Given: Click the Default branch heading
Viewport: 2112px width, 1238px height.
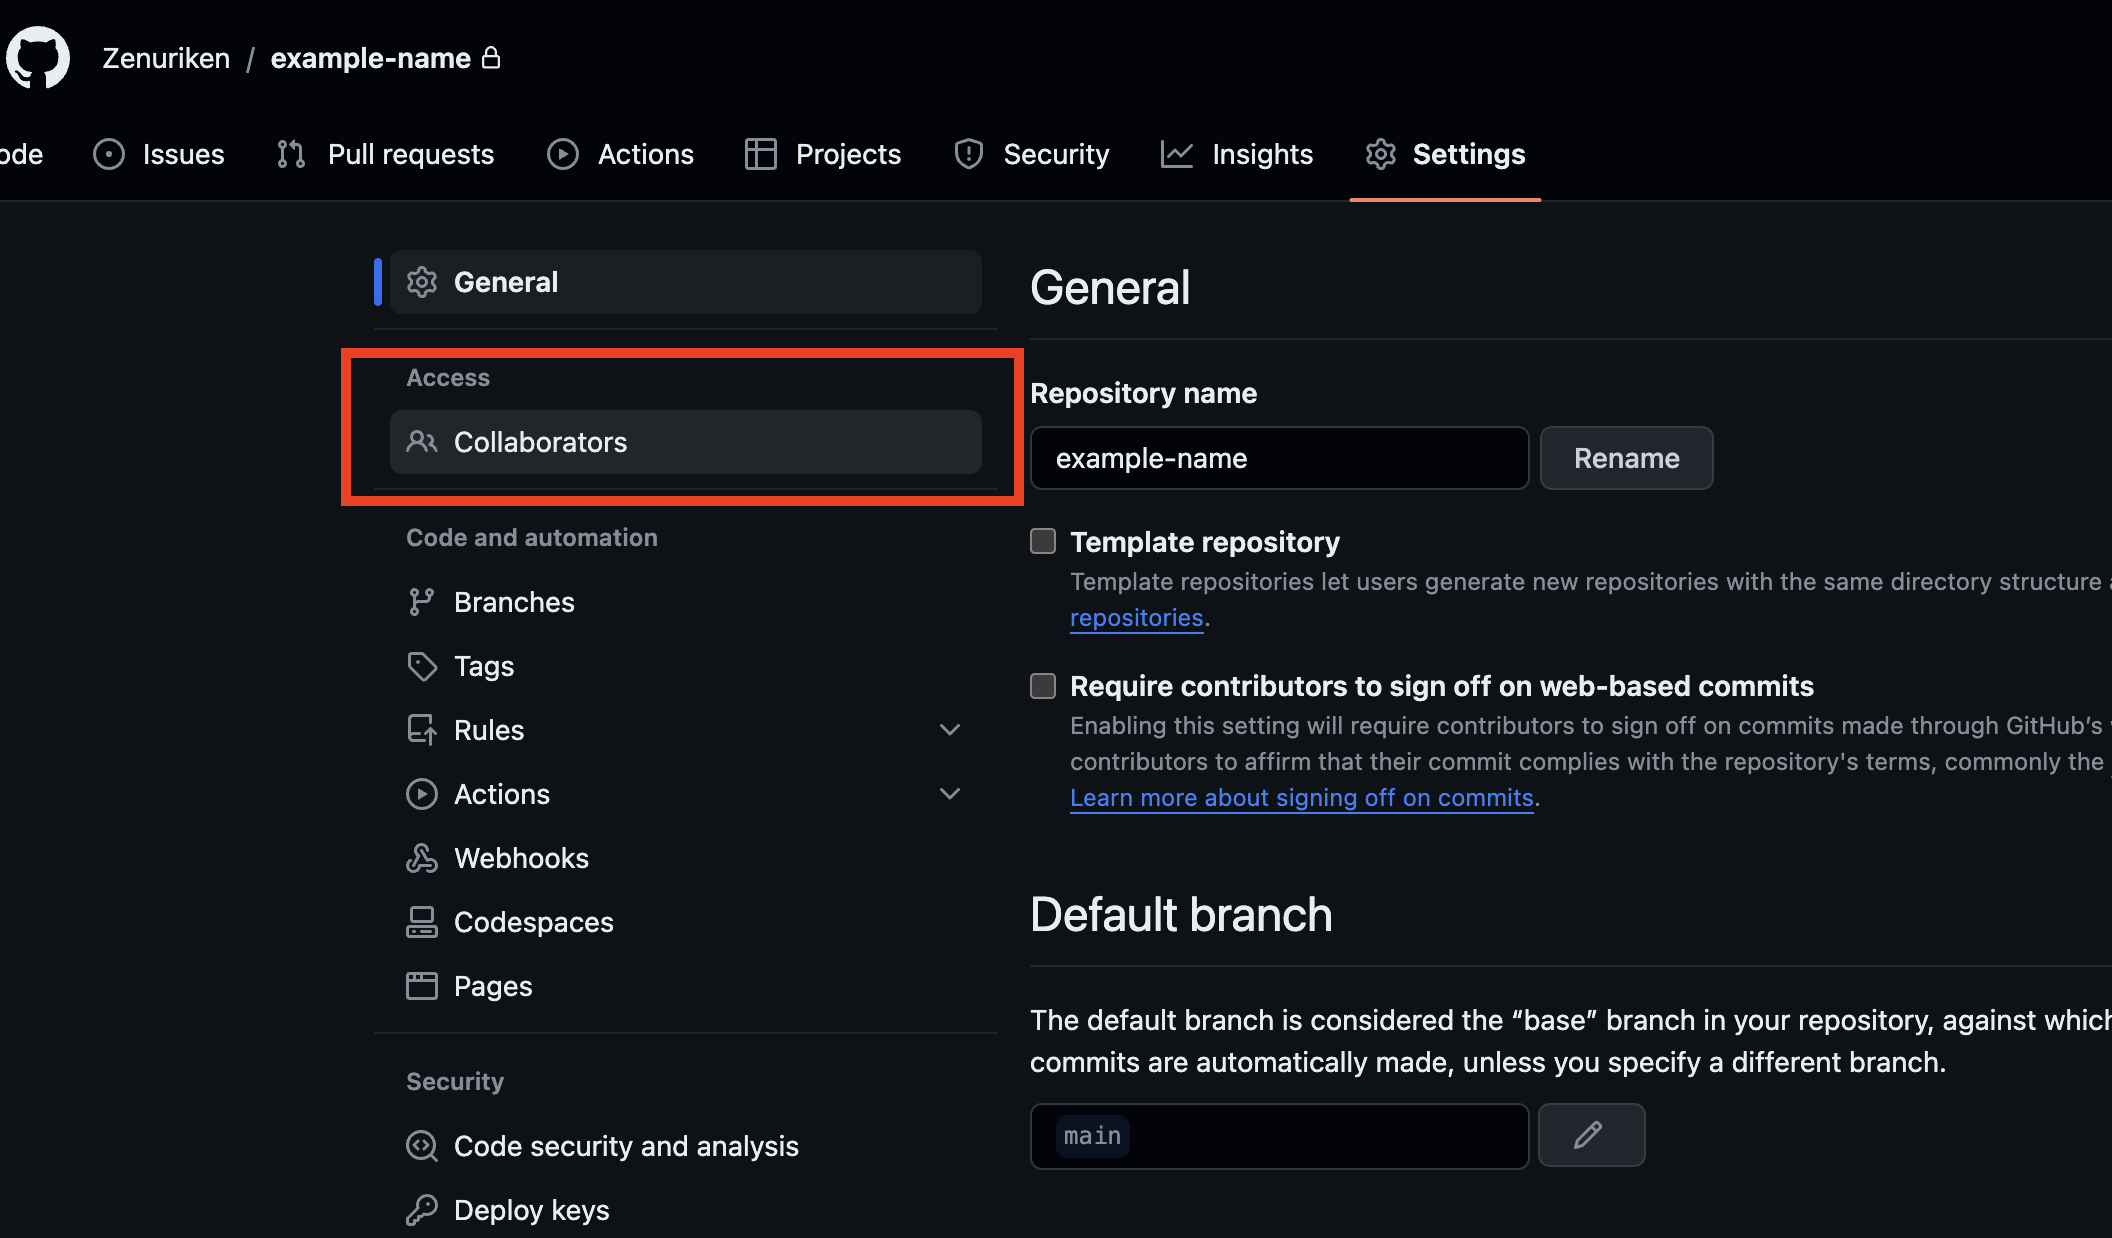Looking at the screenshot, I should coord(1181,915).
